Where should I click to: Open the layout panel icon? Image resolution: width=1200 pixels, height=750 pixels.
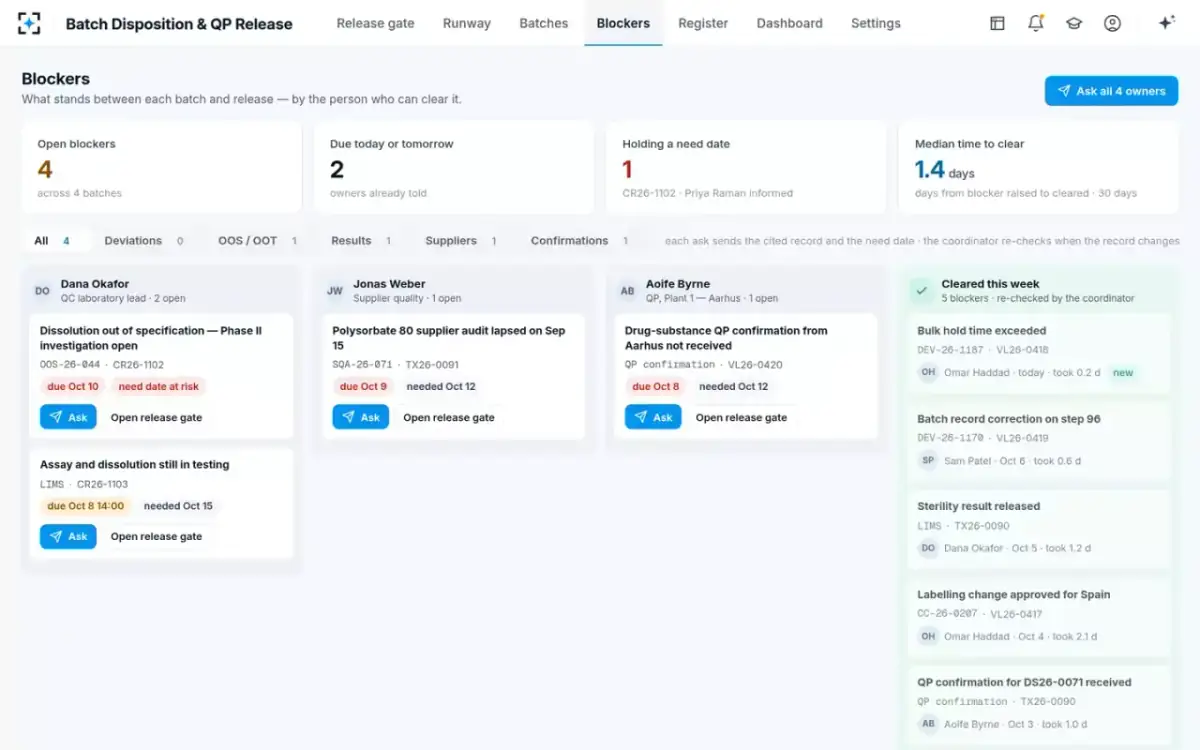(x=997, y=23)
